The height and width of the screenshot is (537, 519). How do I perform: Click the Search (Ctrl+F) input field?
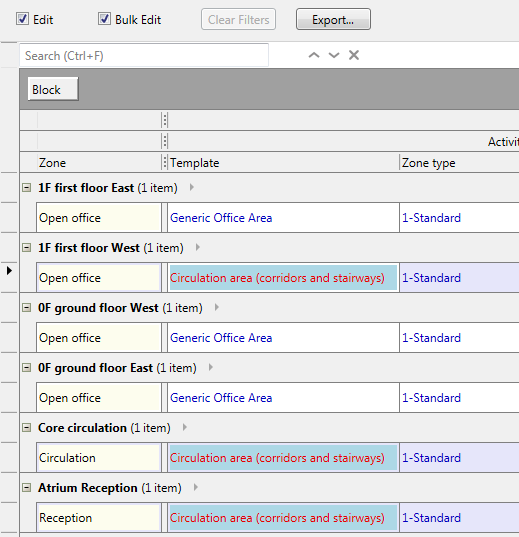(144, 55)
